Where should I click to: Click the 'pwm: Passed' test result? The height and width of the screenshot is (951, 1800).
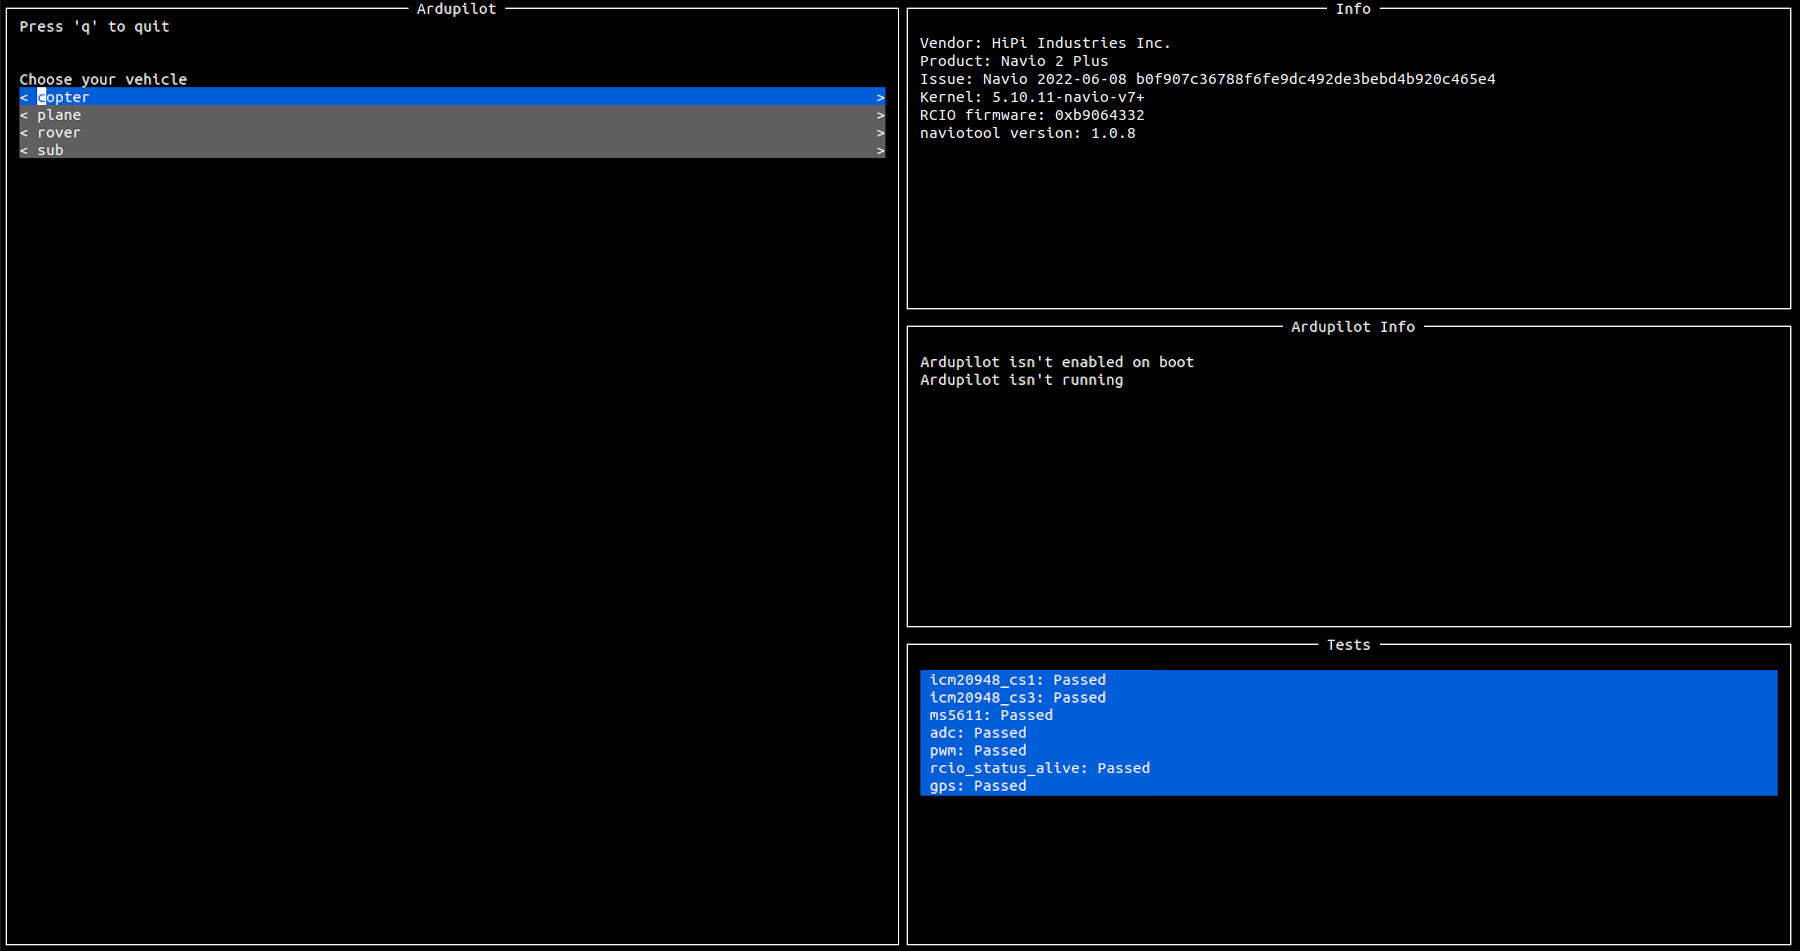click(978, 751)
